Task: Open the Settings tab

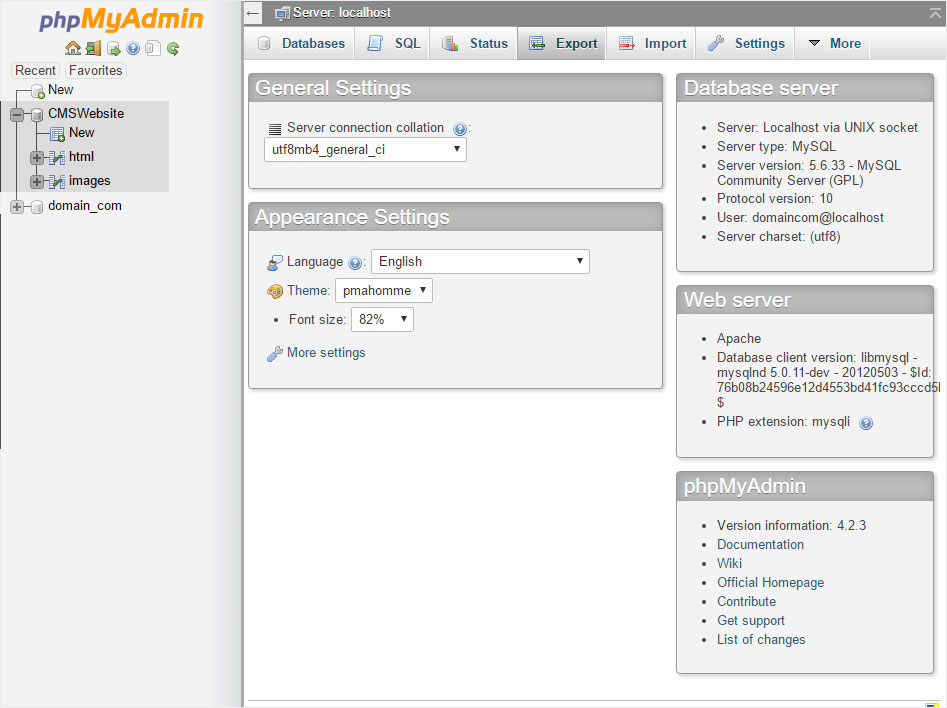Action: pos(746,43)
